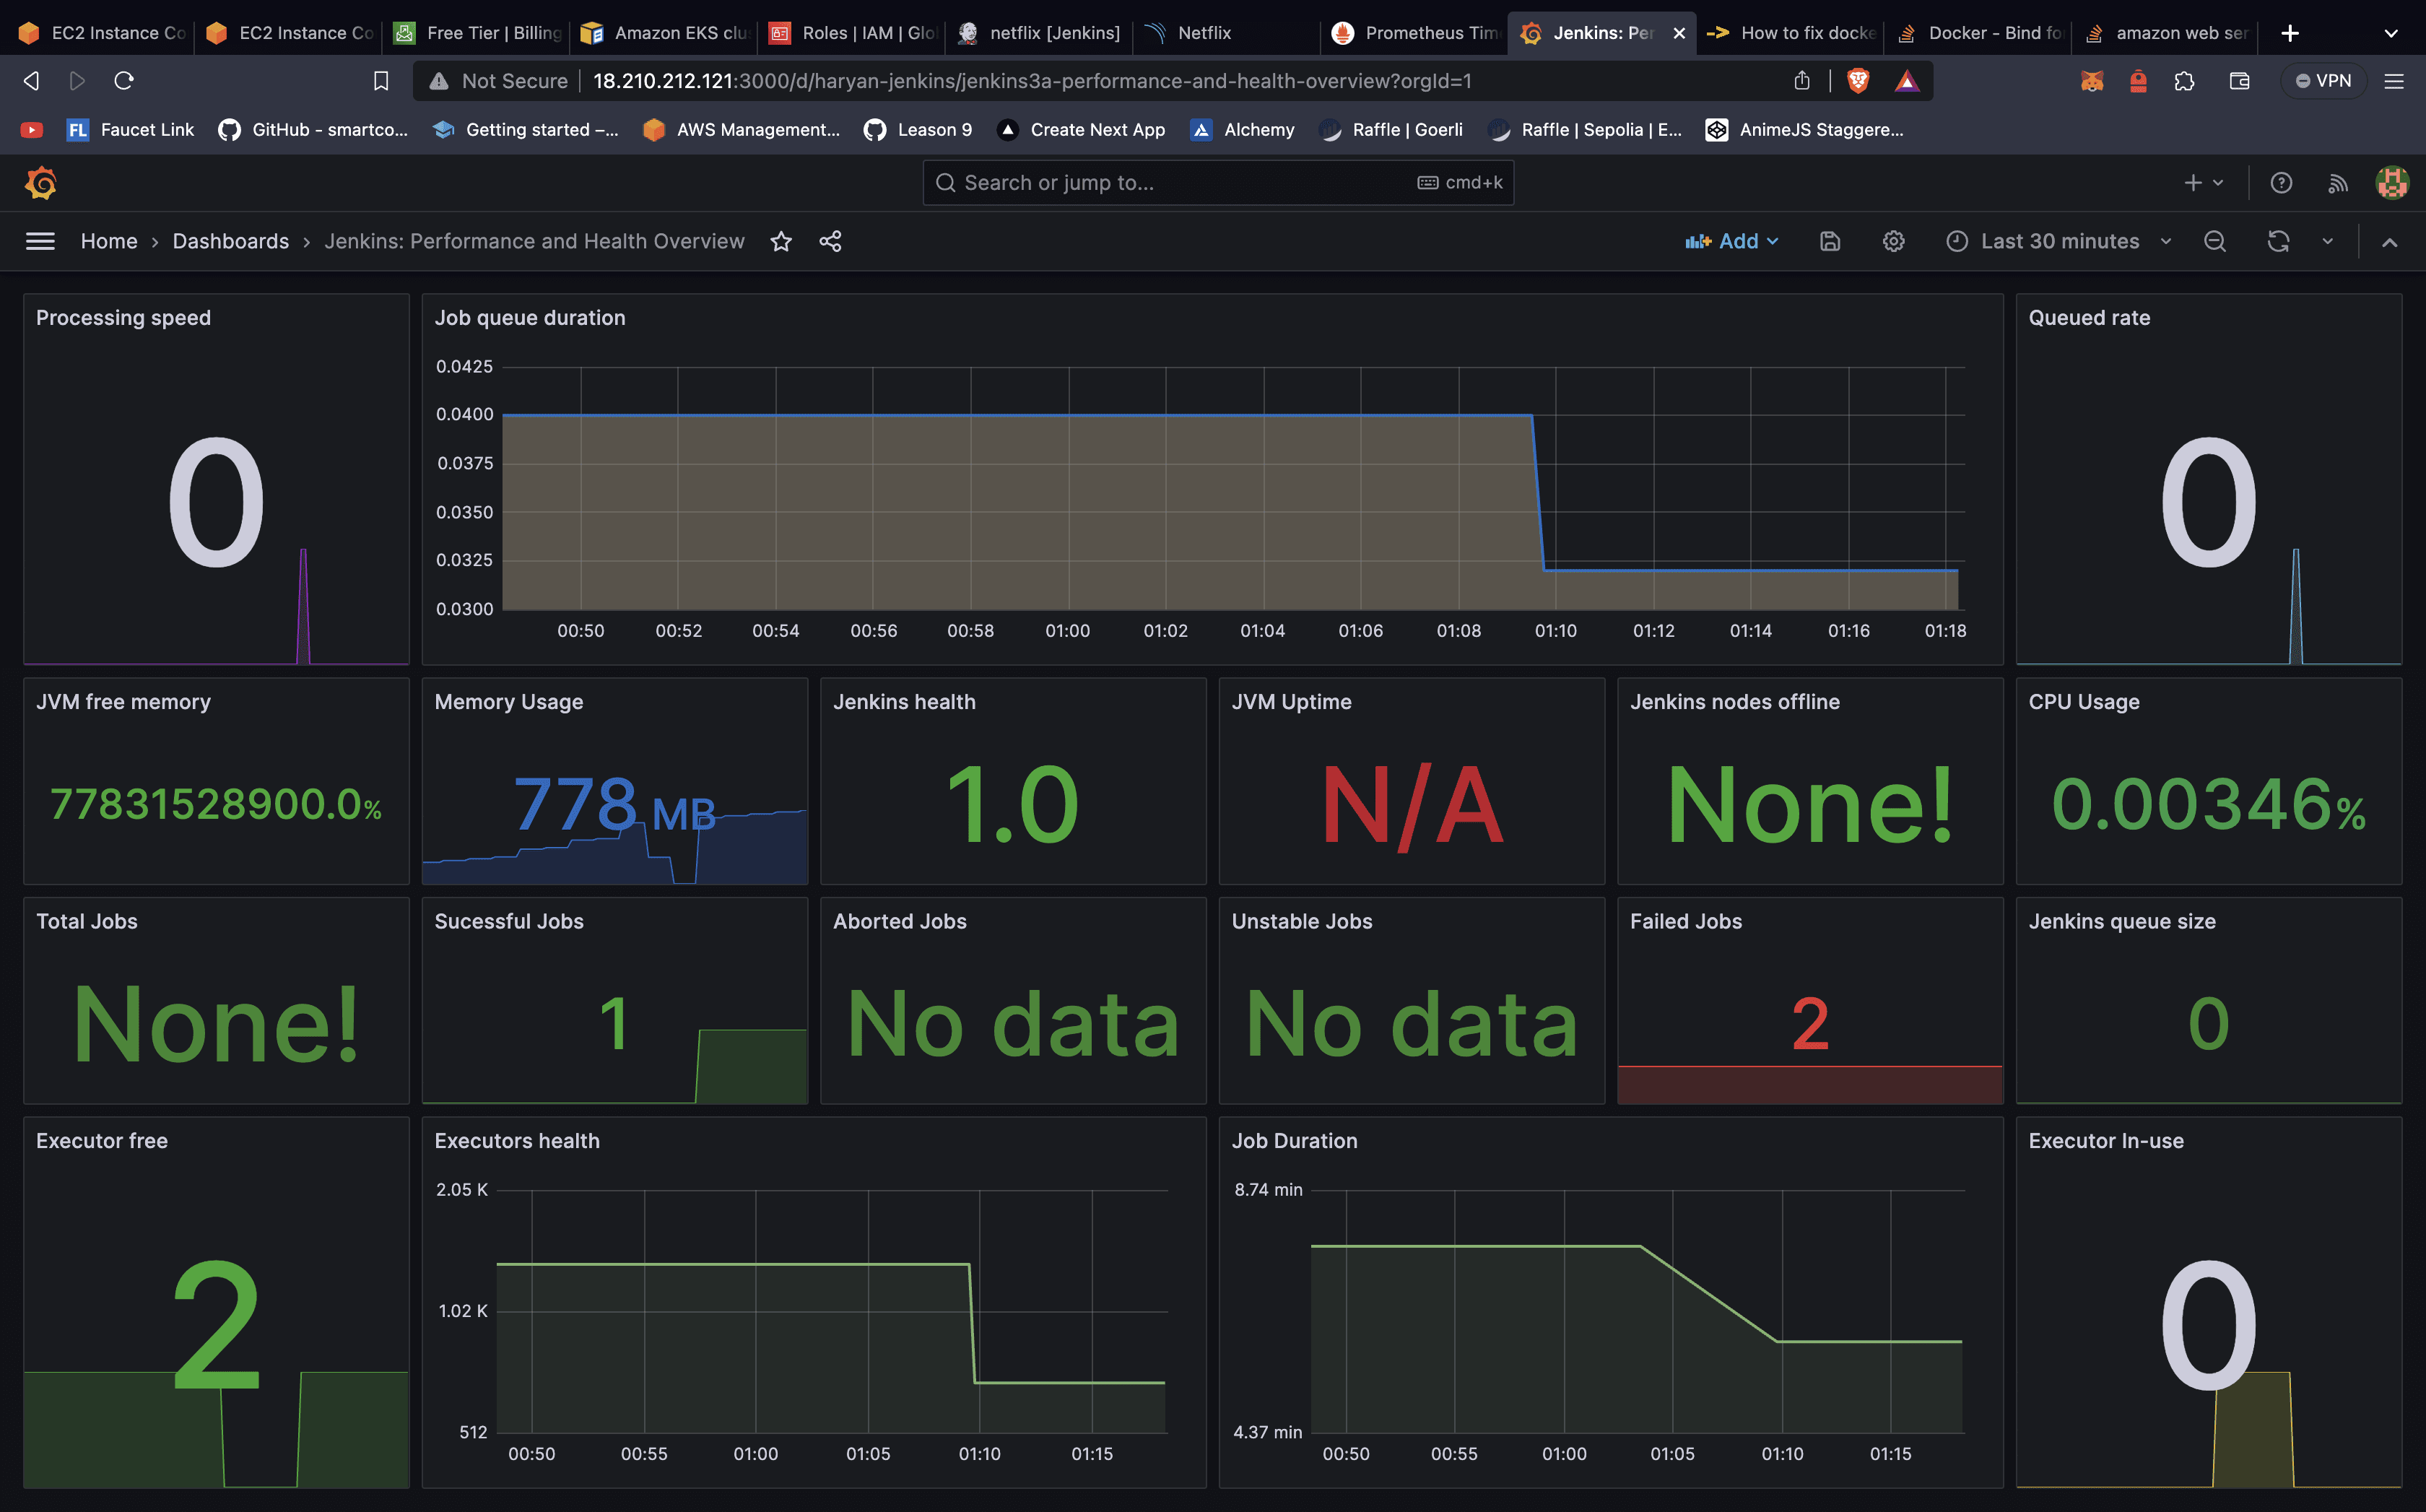The height and width of the screenshot is (1512, 2426).
Task: Open the AWS Management bookmark
Action: [x=741, y=130]
